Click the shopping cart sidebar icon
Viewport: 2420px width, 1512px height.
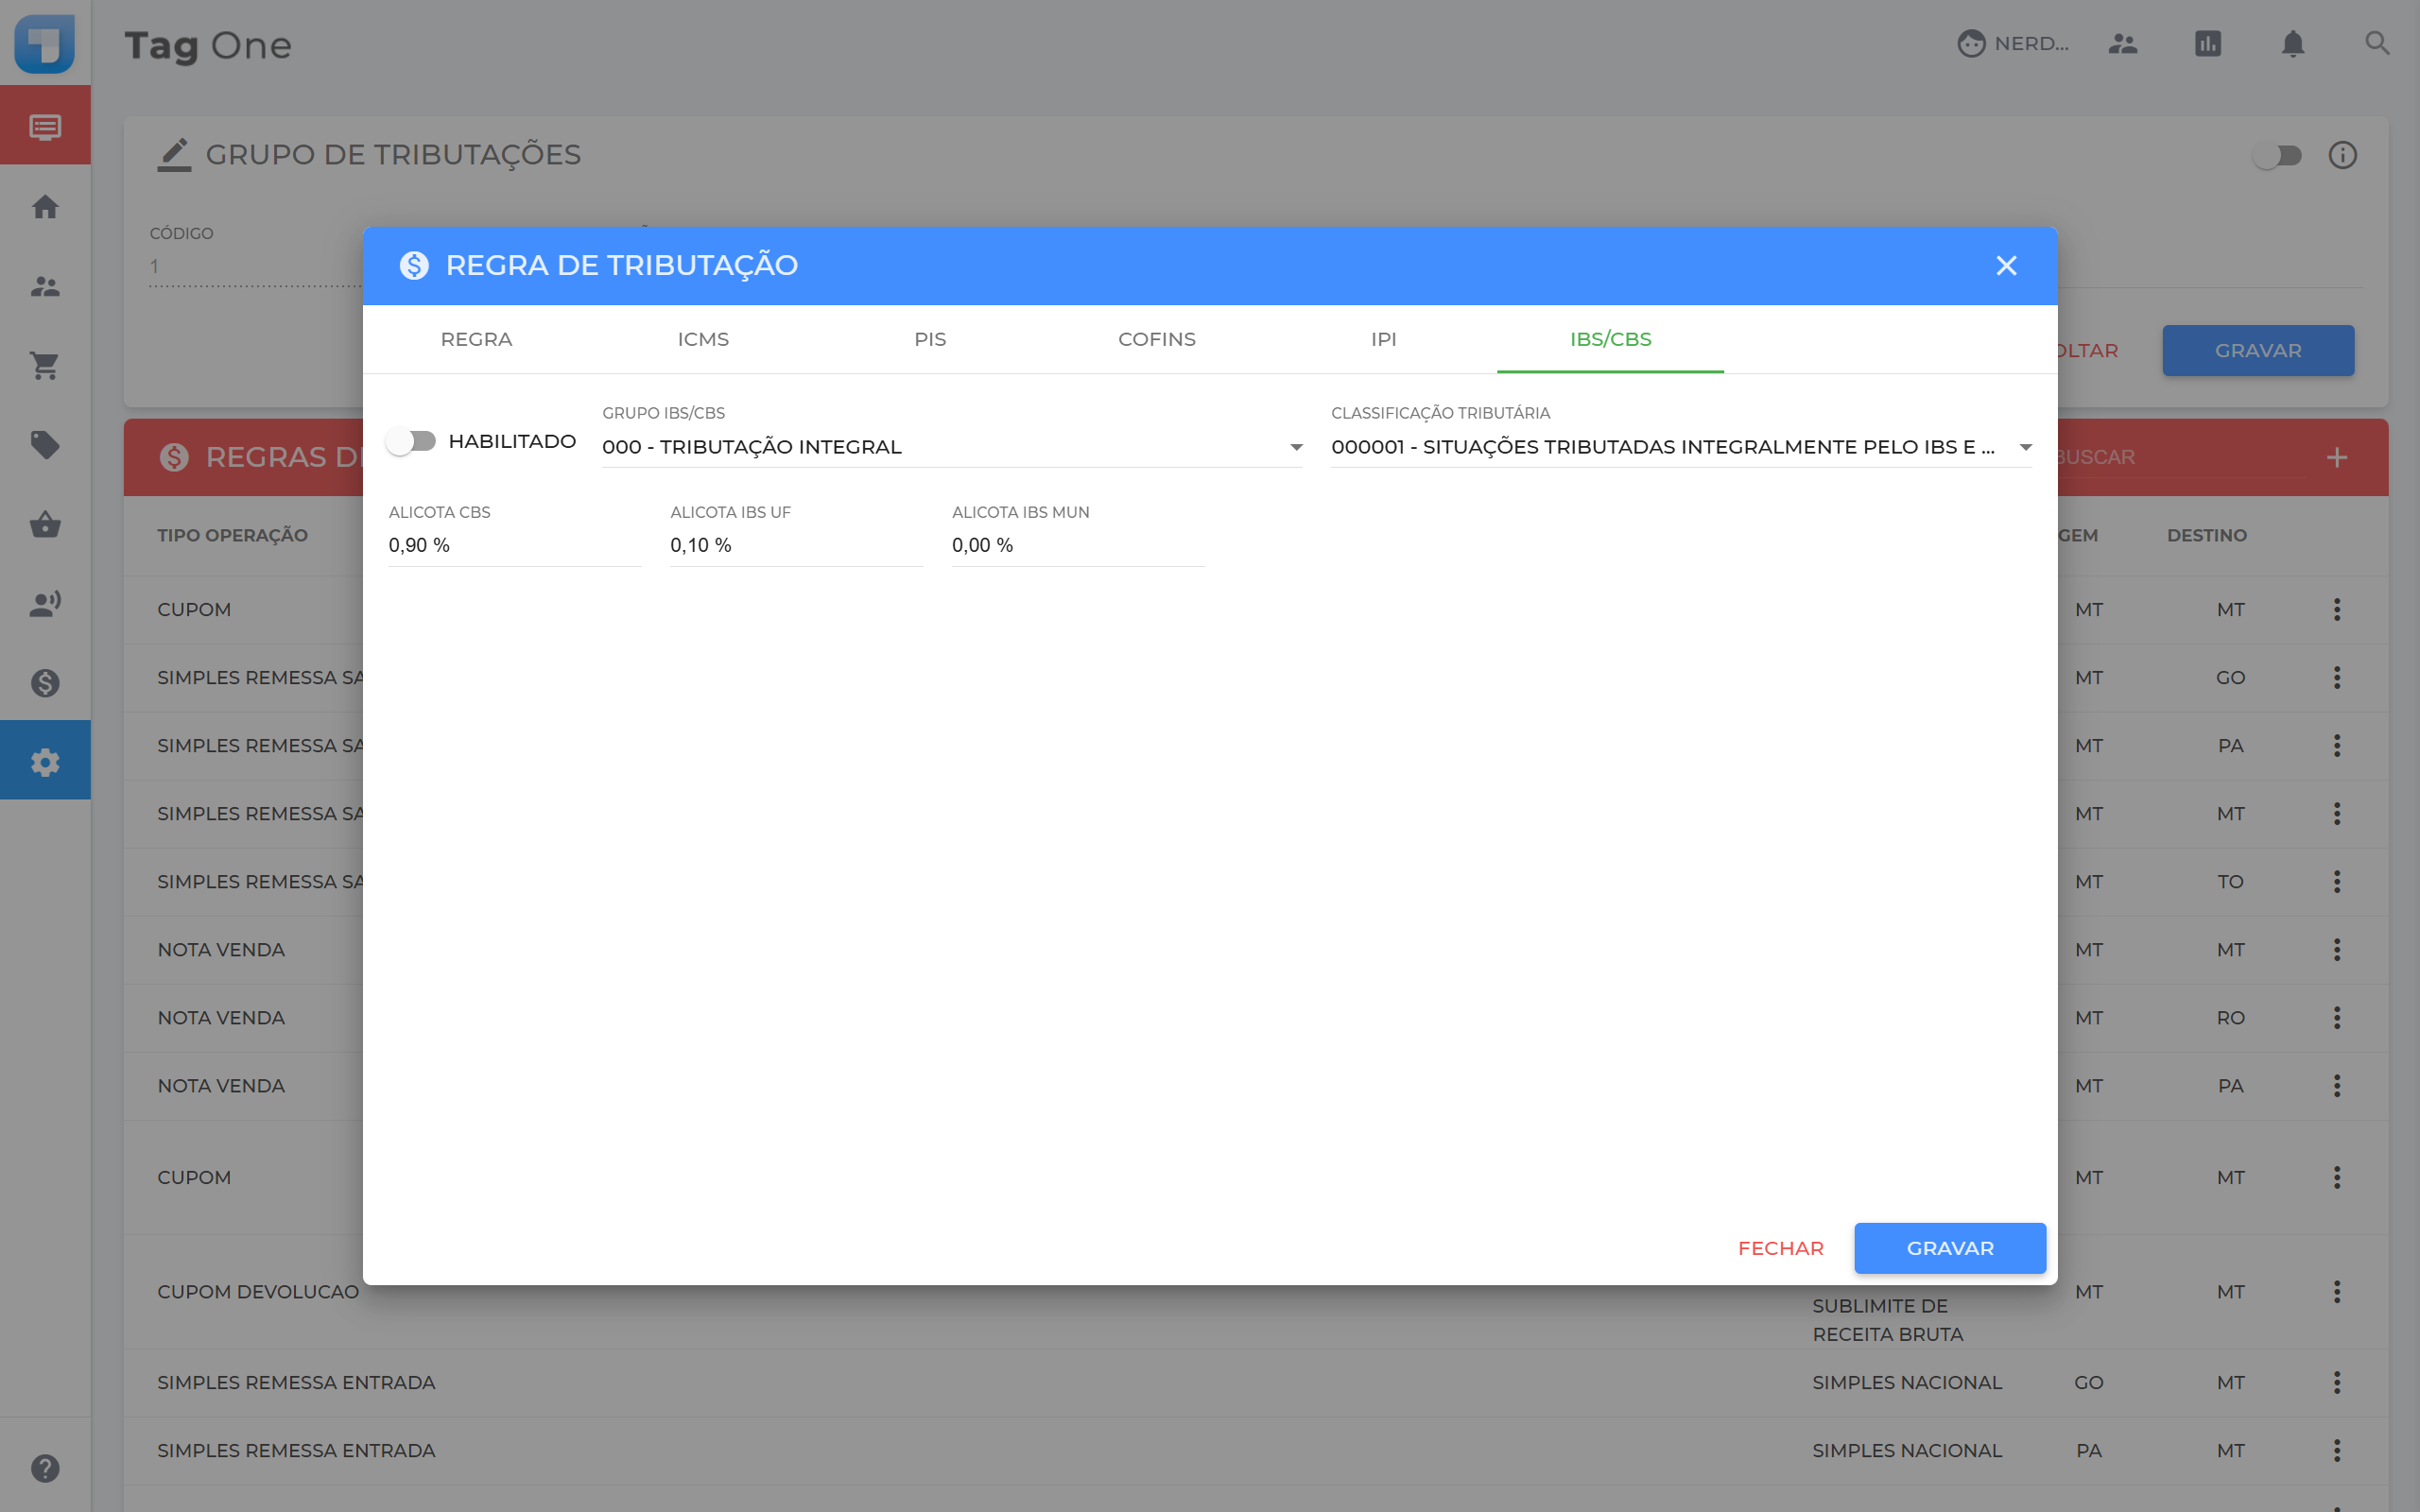[x=45, y=365]
